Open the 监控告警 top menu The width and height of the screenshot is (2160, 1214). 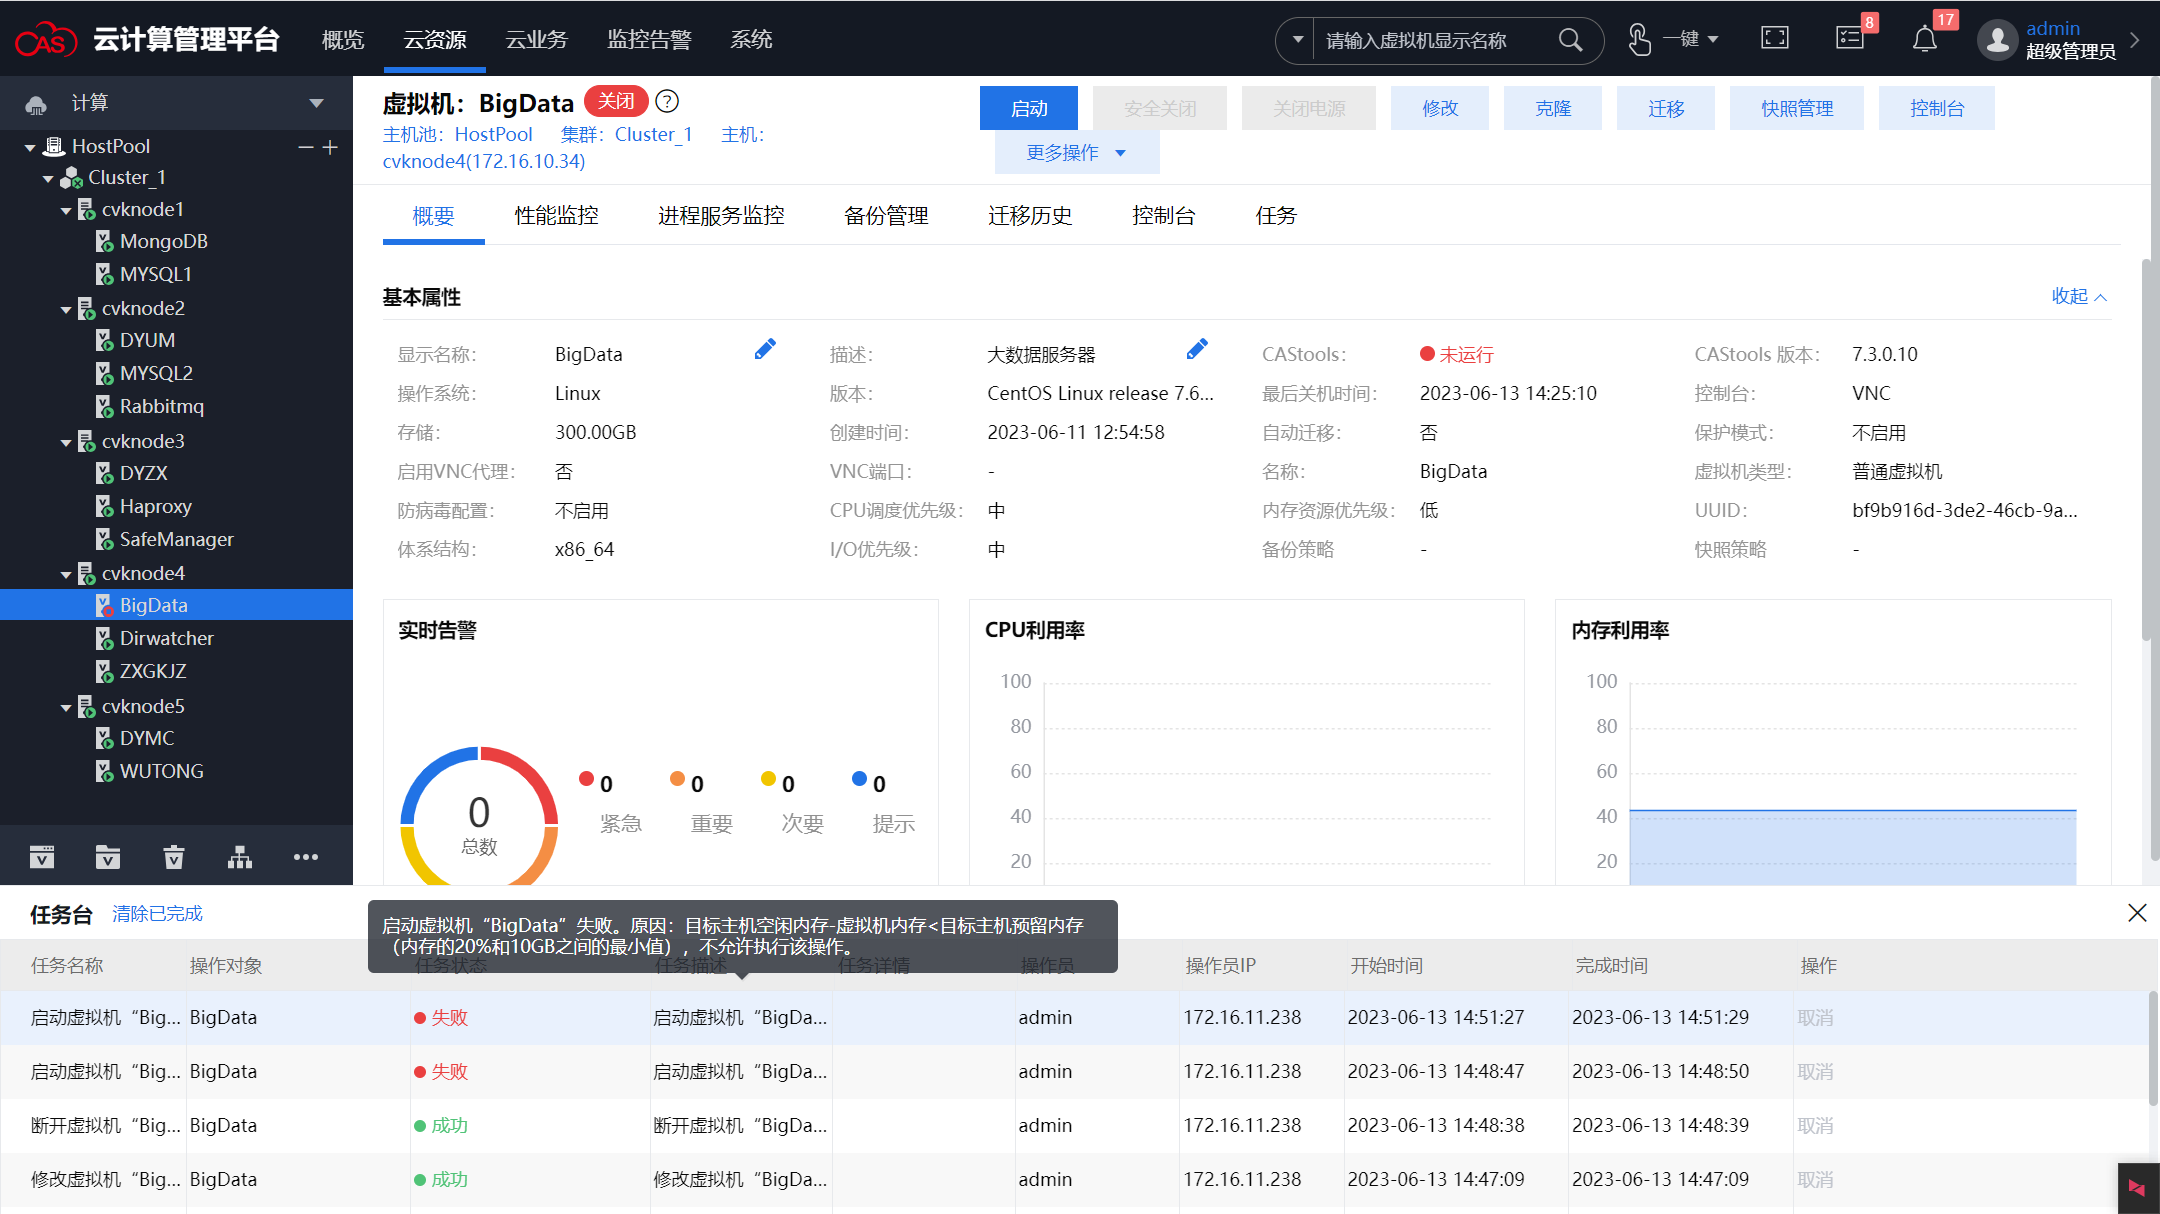[649, 40]
